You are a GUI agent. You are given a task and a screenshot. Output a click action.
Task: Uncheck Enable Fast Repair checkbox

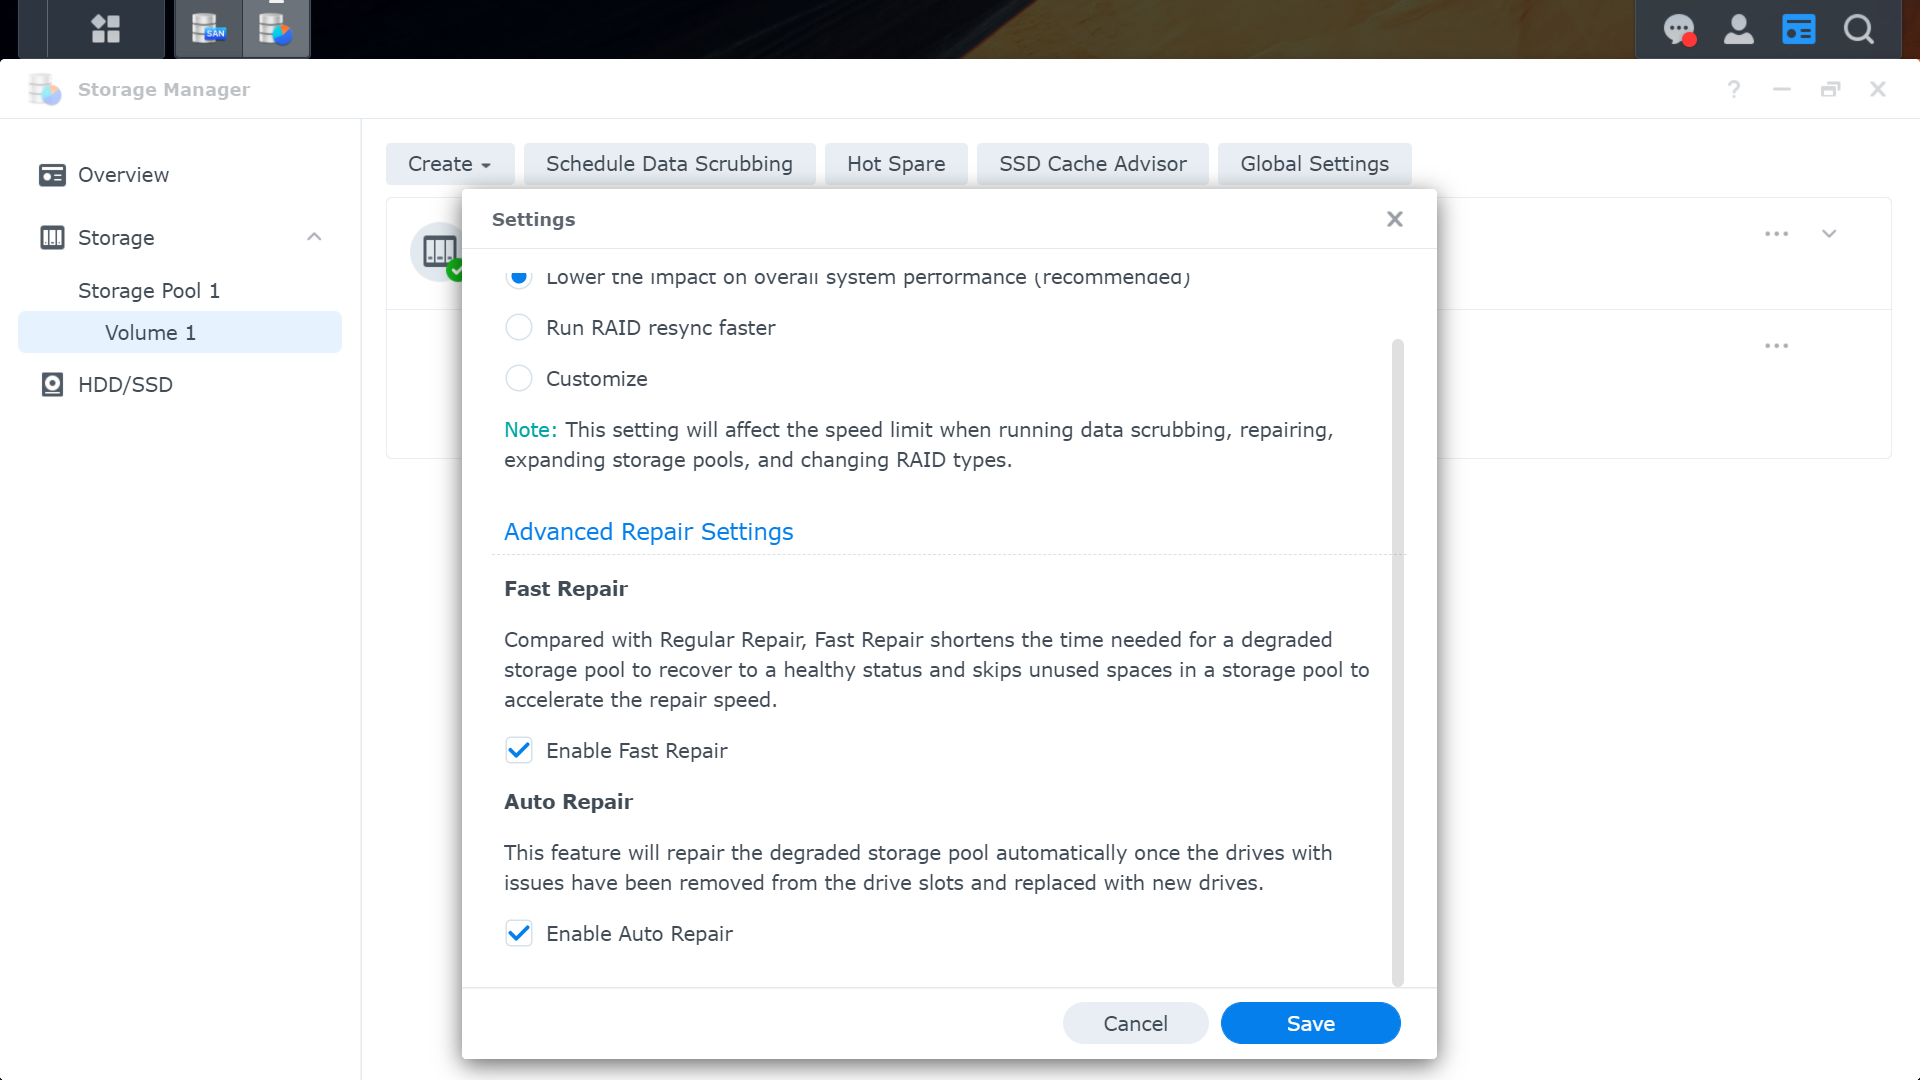519,751
